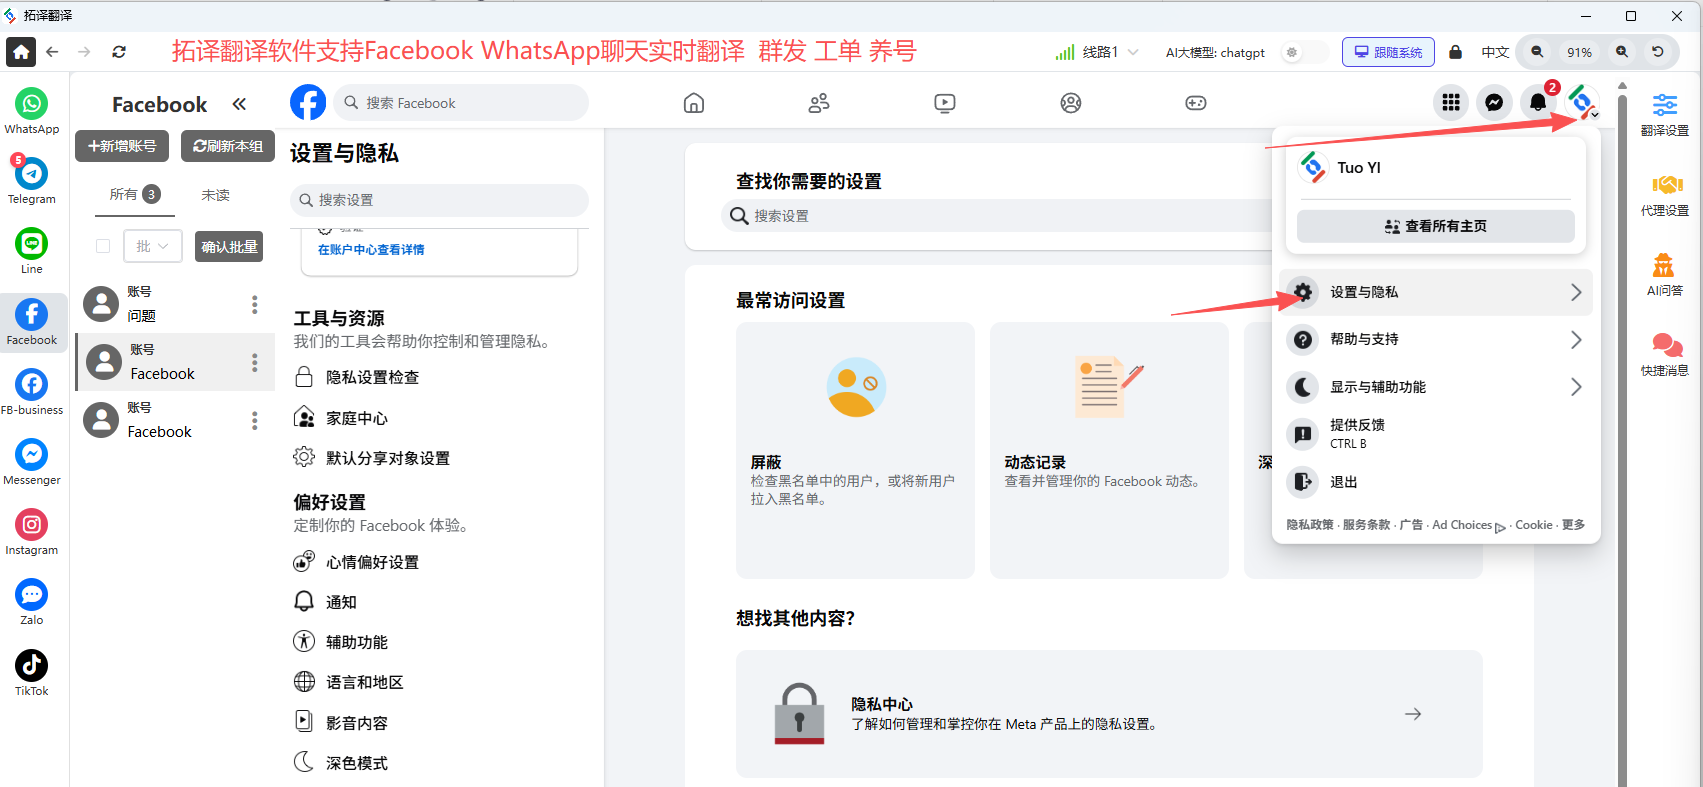
Task: Open options for the selected Facebook account
Action: tap(254, 362)
